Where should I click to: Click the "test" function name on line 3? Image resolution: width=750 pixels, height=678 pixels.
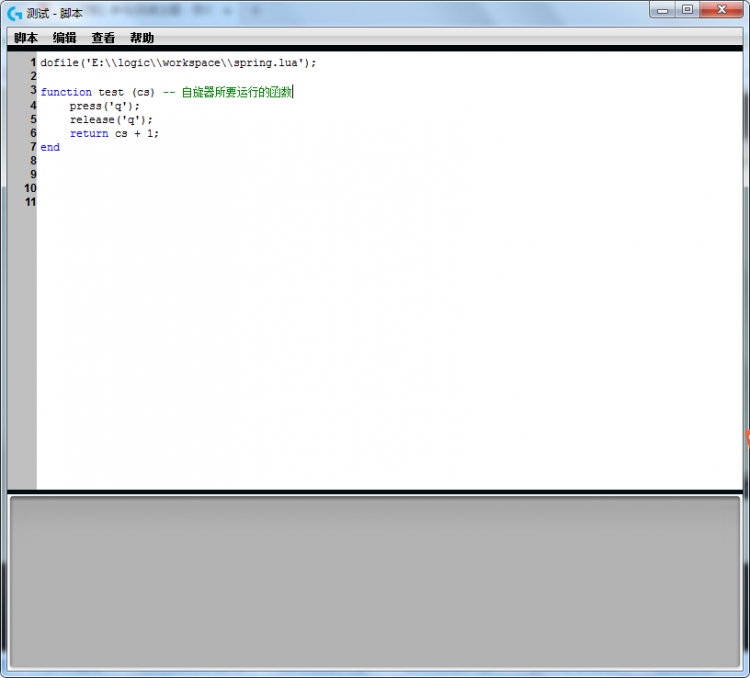coord(111,92)
